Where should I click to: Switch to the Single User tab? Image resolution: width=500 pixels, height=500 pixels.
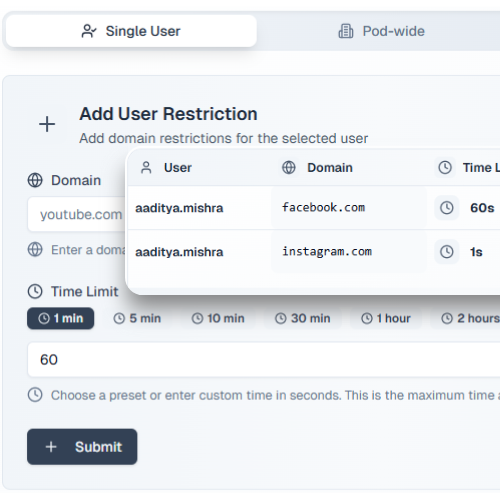point(131,31)
